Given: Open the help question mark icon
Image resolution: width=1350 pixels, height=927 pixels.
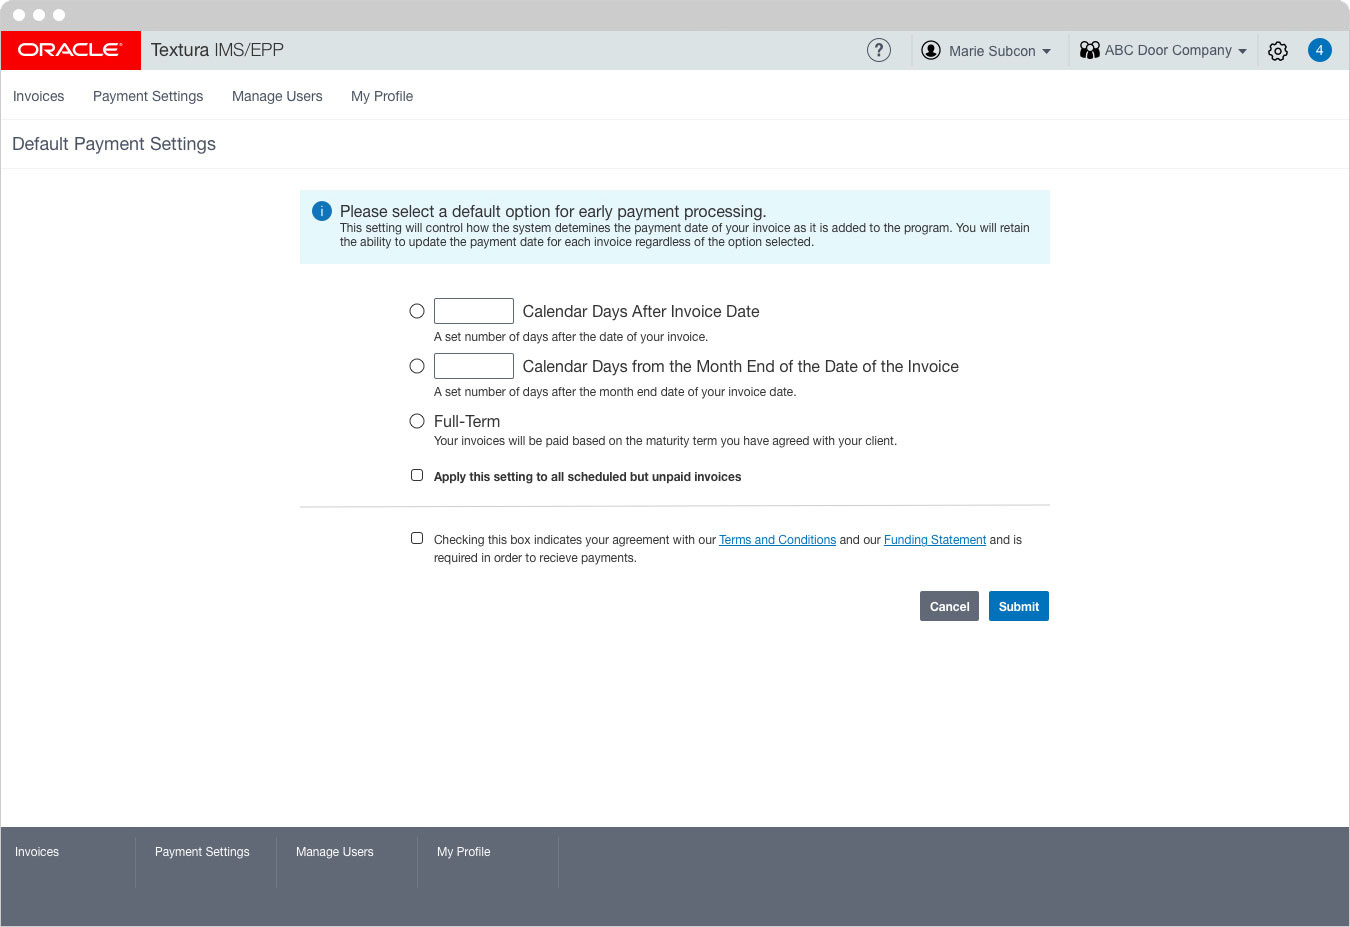Looking at the screenshot, I should coord(879,50).
